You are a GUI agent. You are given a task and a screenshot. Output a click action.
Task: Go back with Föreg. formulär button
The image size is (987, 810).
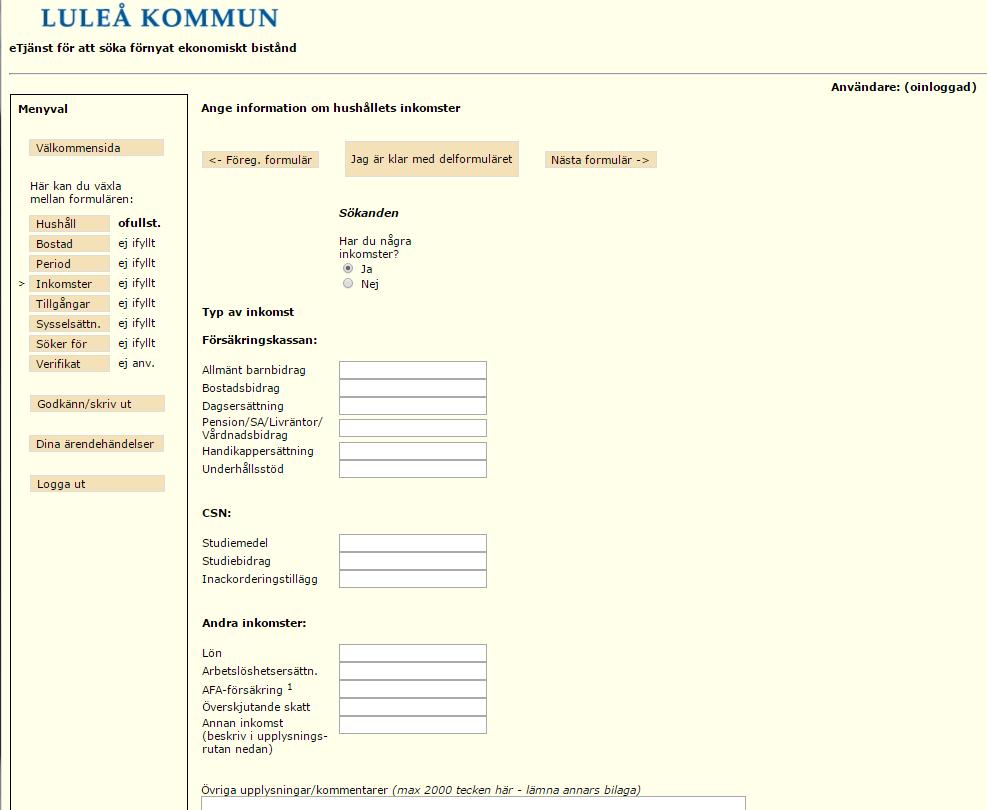click(x=261, y=160)
